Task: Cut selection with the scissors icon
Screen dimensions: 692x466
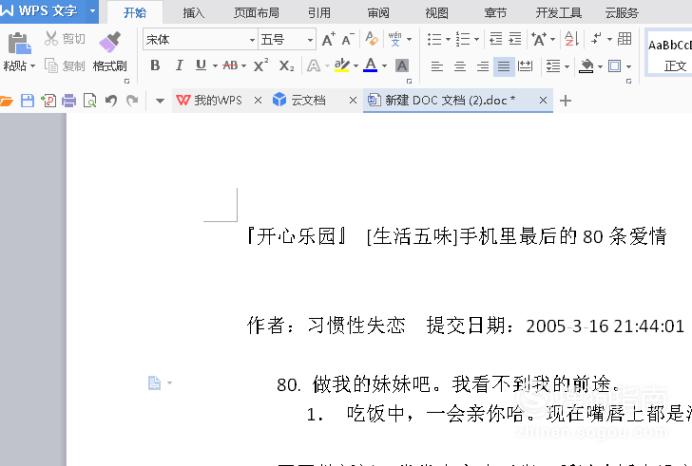Action: pyautogui.click(x=51, y=39)
